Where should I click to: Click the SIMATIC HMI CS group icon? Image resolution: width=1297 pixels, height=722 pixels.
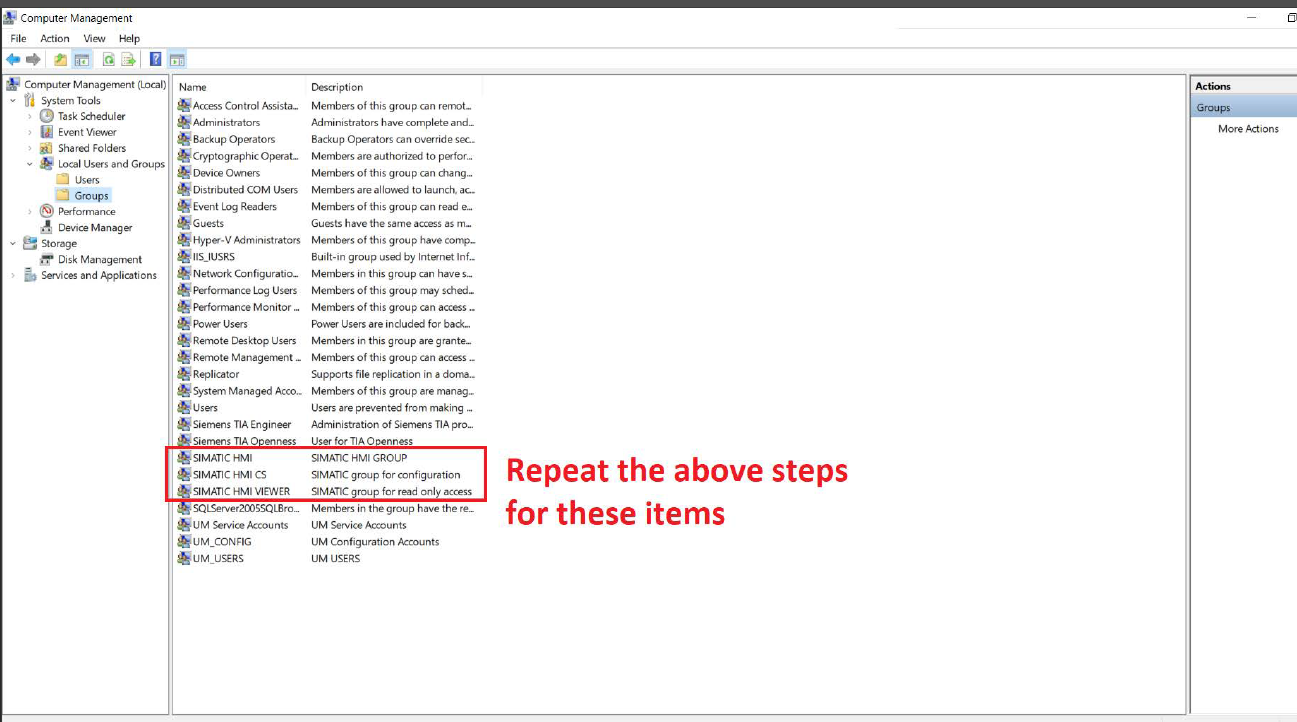click(184, 475)
